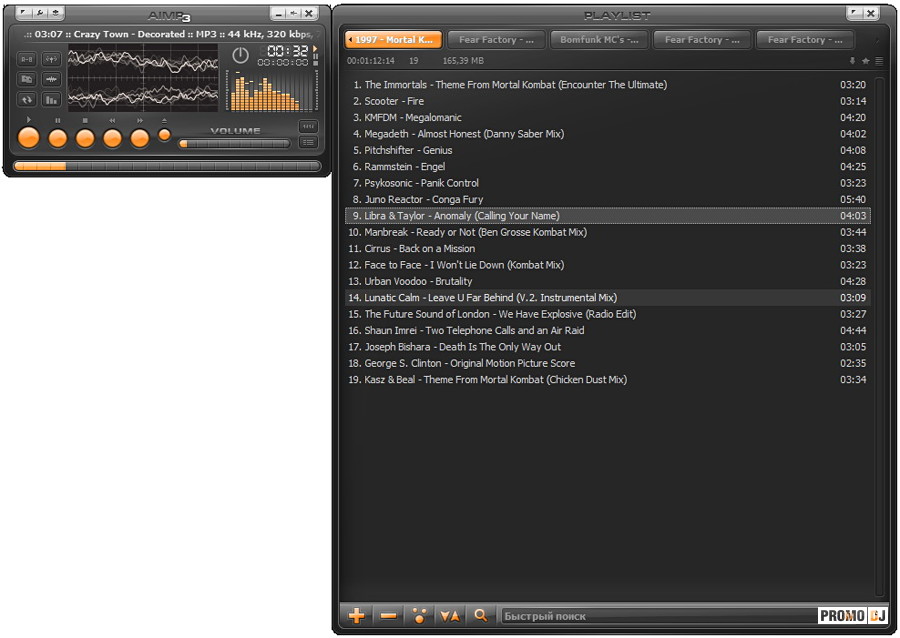Toggle playlist window visibility button
The width and height of the screenshot is (900, 638).
click(x=308, y=142)
